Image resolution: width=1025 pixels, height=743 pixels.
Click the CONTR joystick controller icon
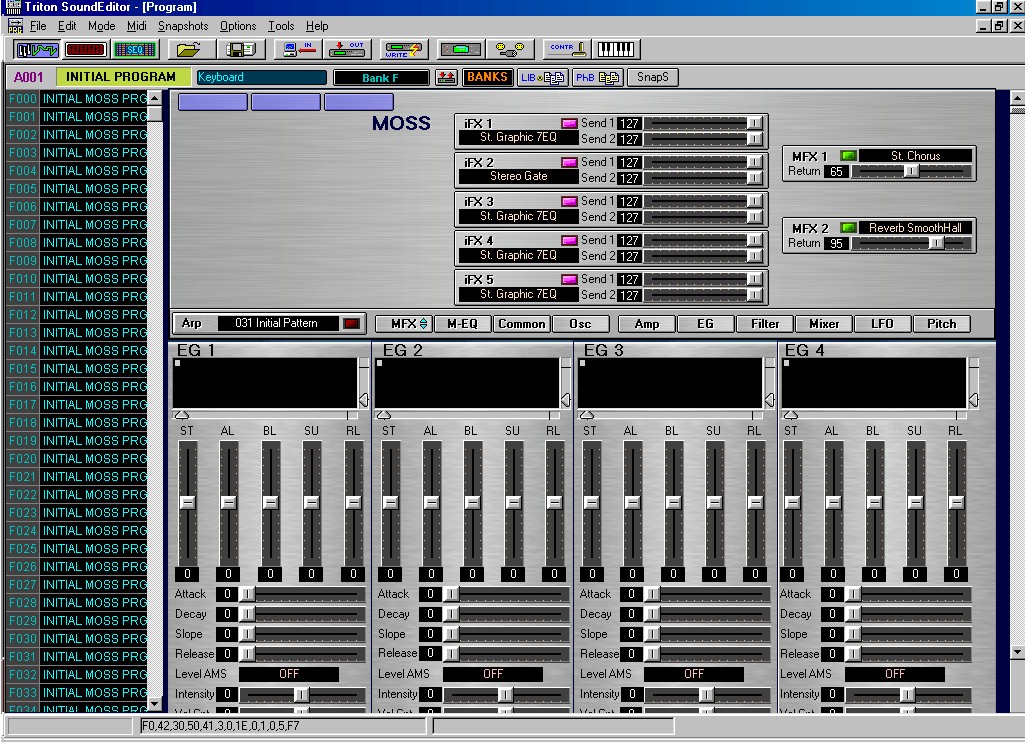pos(566,49)
